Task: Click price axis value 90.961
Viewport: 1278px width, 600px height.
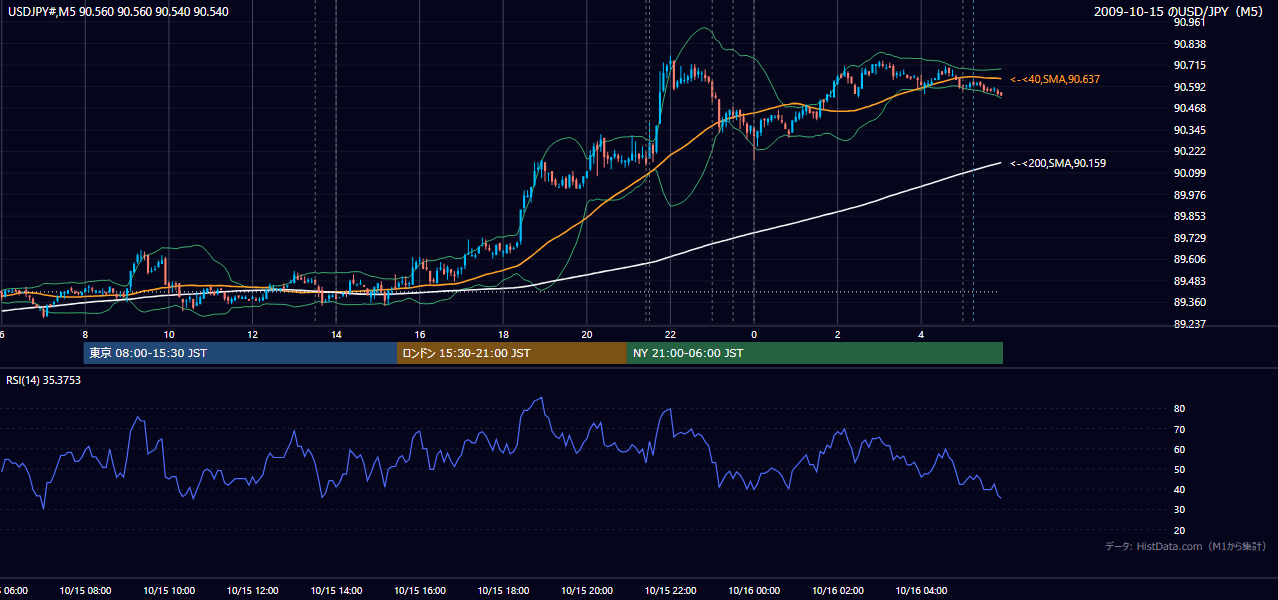Action: coord(1192,23)
